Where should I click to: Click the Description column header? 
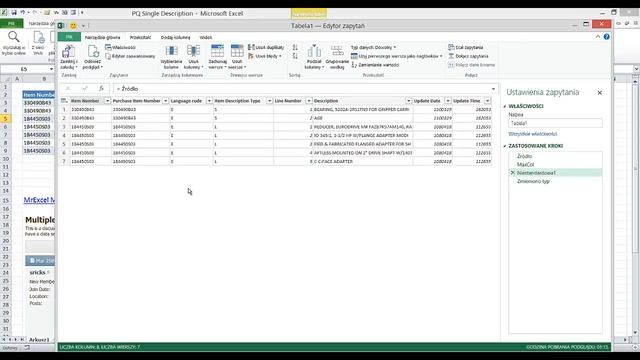[359, 100]
